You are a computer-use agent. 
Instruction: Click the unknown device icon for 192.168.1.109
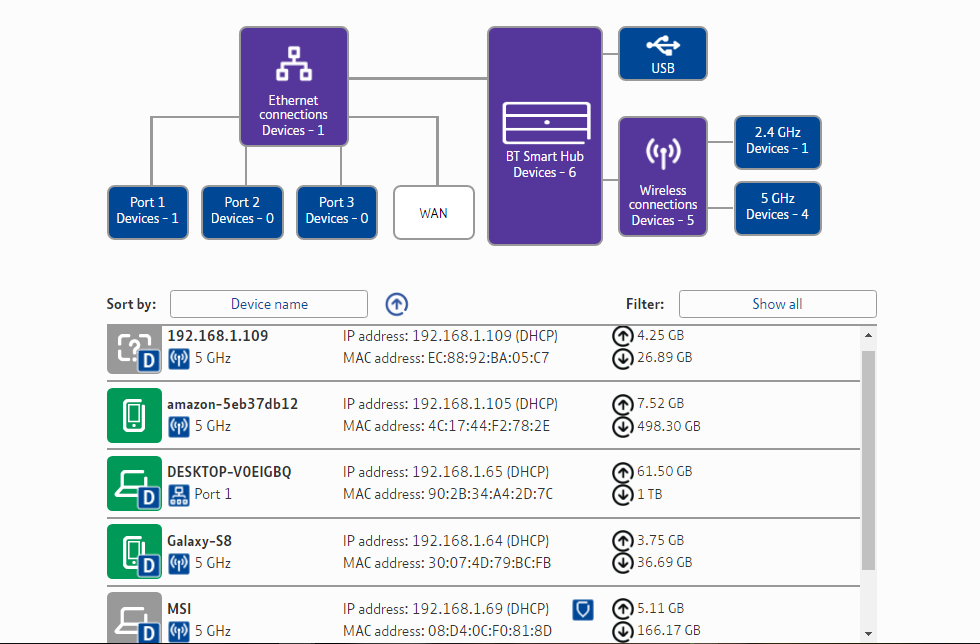[134, 347]
